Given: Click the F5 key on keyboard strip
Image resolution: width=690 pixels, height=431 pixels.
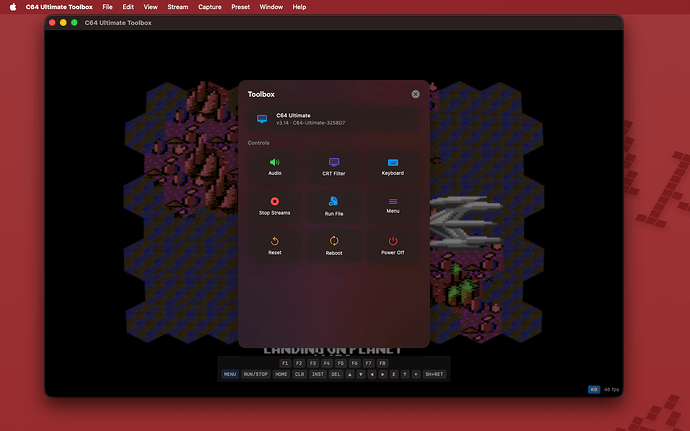Looking at the screenshot, I should point(341,363).
